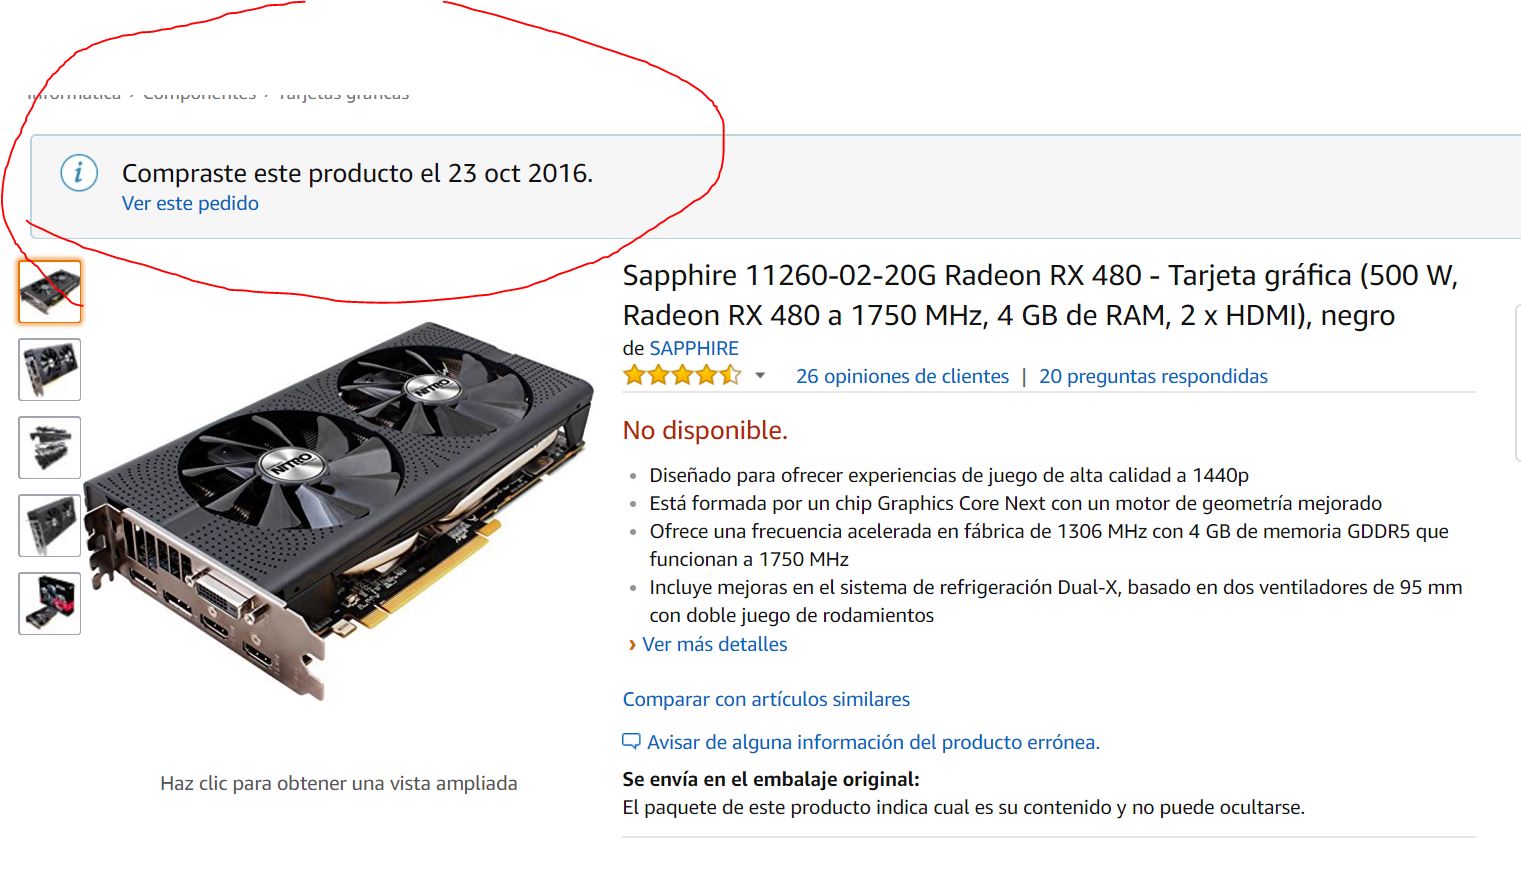This screenshot has width=1521, height=874.
Task: Open the SAPPHIRE brand link
Action: tap(694, 348)
